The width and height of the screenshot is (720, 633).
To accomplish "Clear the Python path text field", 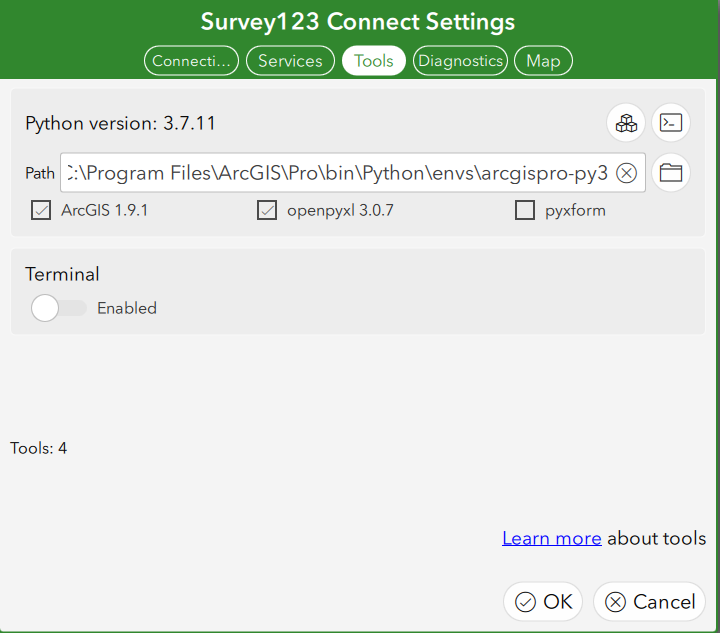I will 626,173.
